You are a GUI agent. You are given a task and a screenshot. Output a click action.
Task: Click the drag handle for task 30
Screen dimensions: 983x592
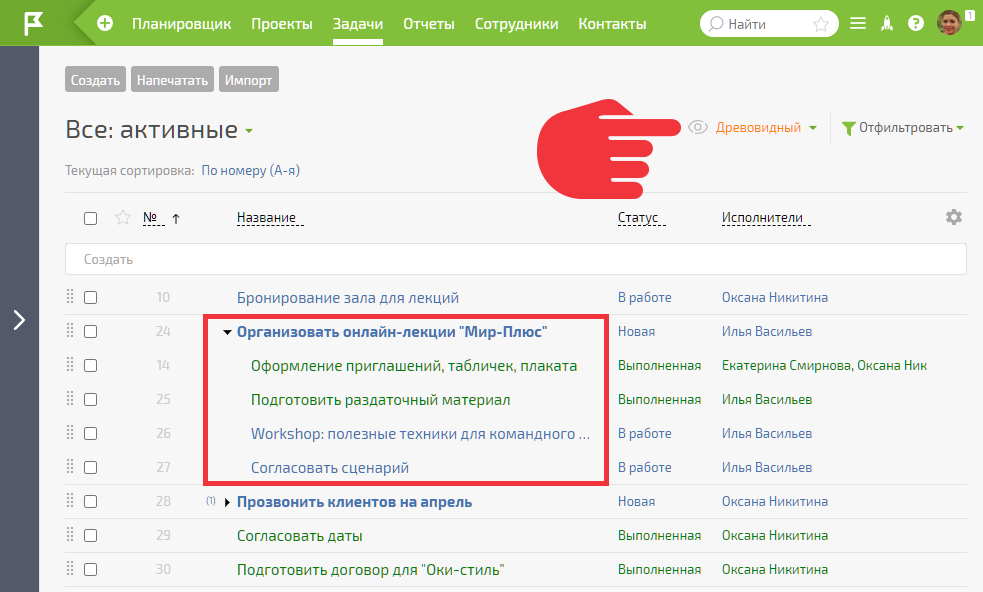(70, 569)
